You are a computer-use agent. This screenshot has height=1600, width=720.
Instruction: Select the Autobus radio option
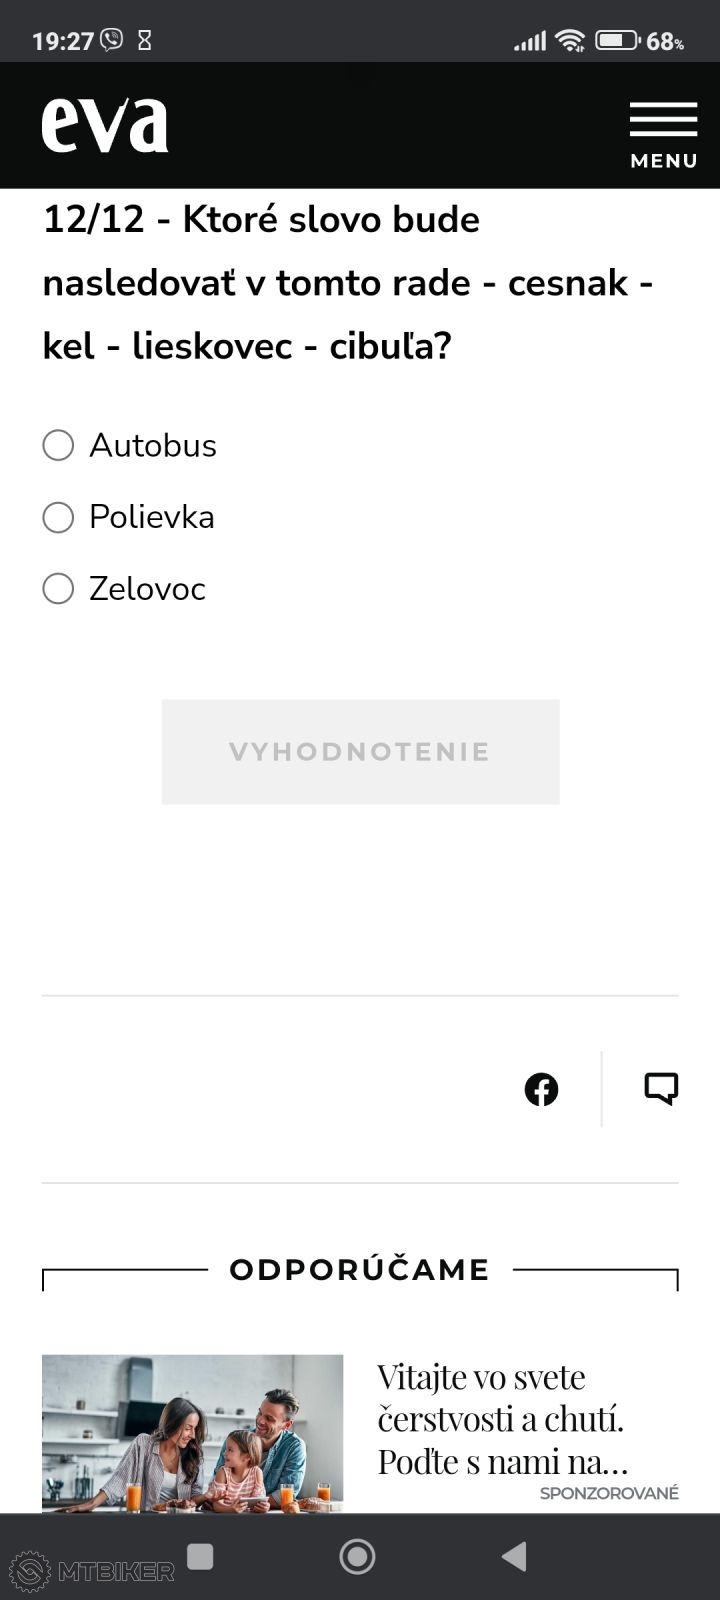[x=58, y=445]
